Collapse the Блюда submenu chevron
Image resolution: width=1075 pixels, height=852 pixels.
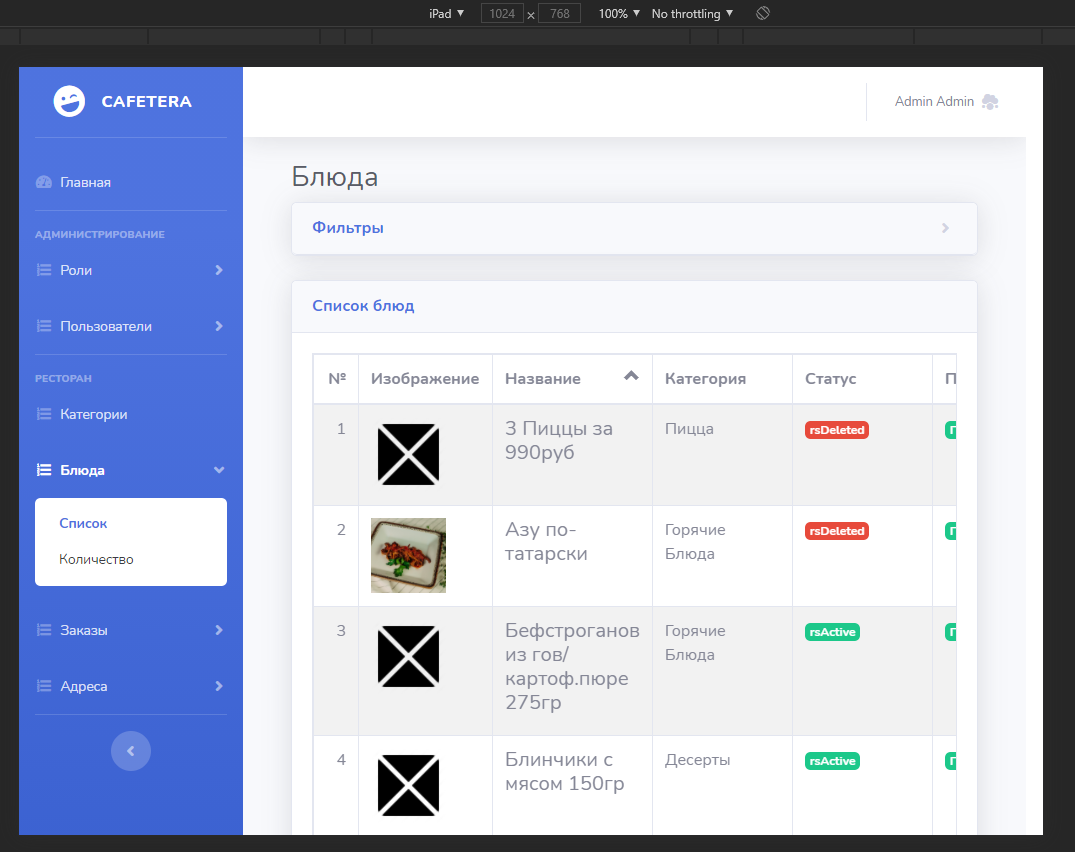(x=218, y=470)
